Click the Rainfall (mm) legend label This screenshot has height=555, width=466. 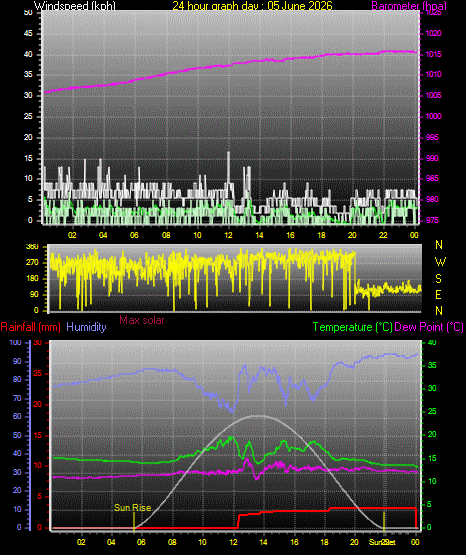(30, 327)
